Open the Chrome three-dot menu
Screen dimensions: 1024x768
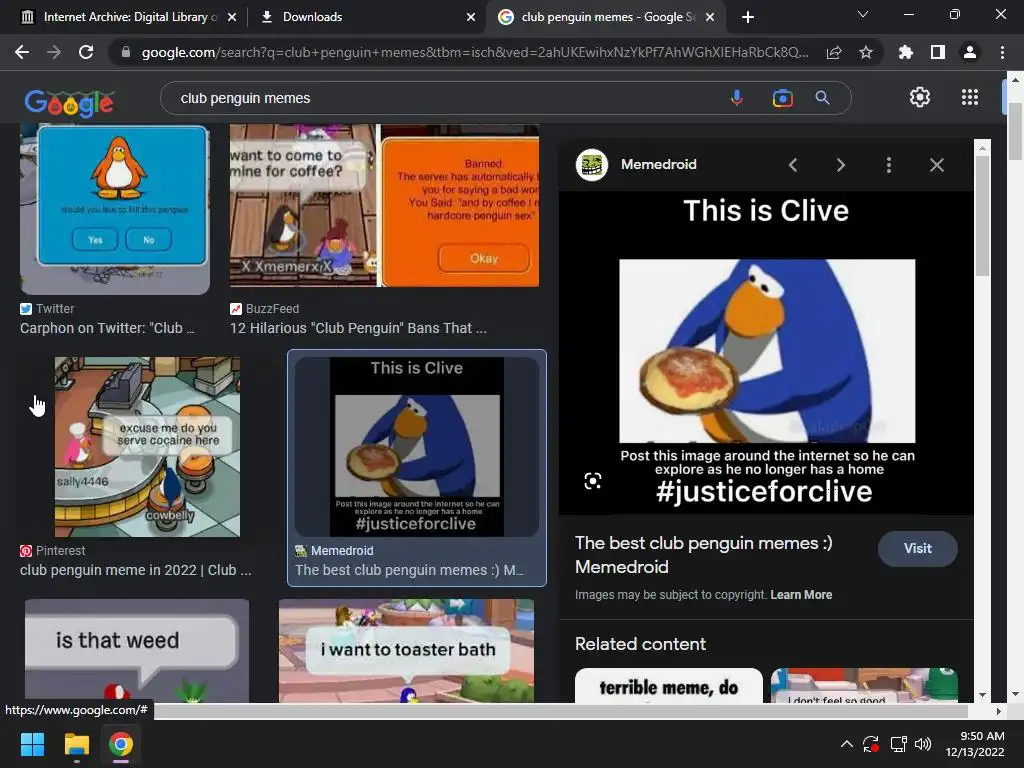coord(1002,52)
